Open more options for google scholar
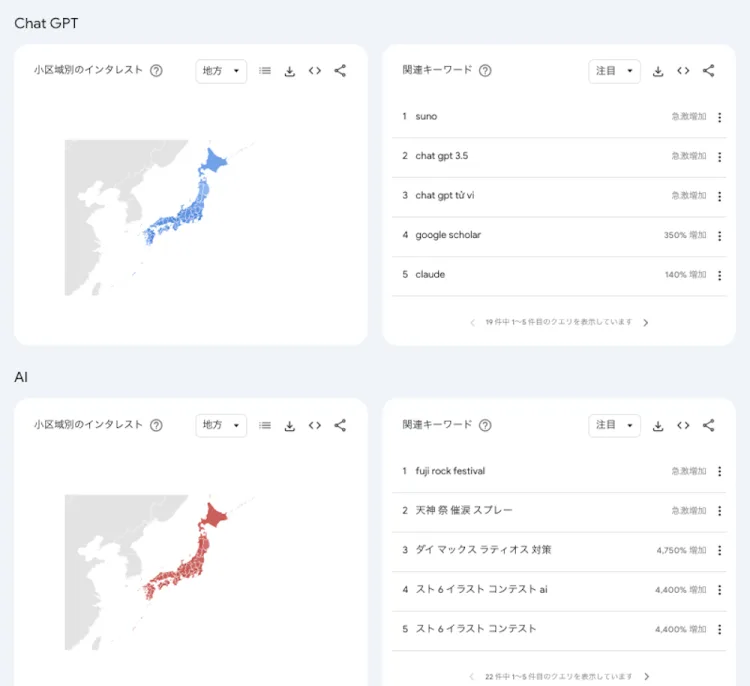Viewport: 750px width, 686px height. point(719,236)
